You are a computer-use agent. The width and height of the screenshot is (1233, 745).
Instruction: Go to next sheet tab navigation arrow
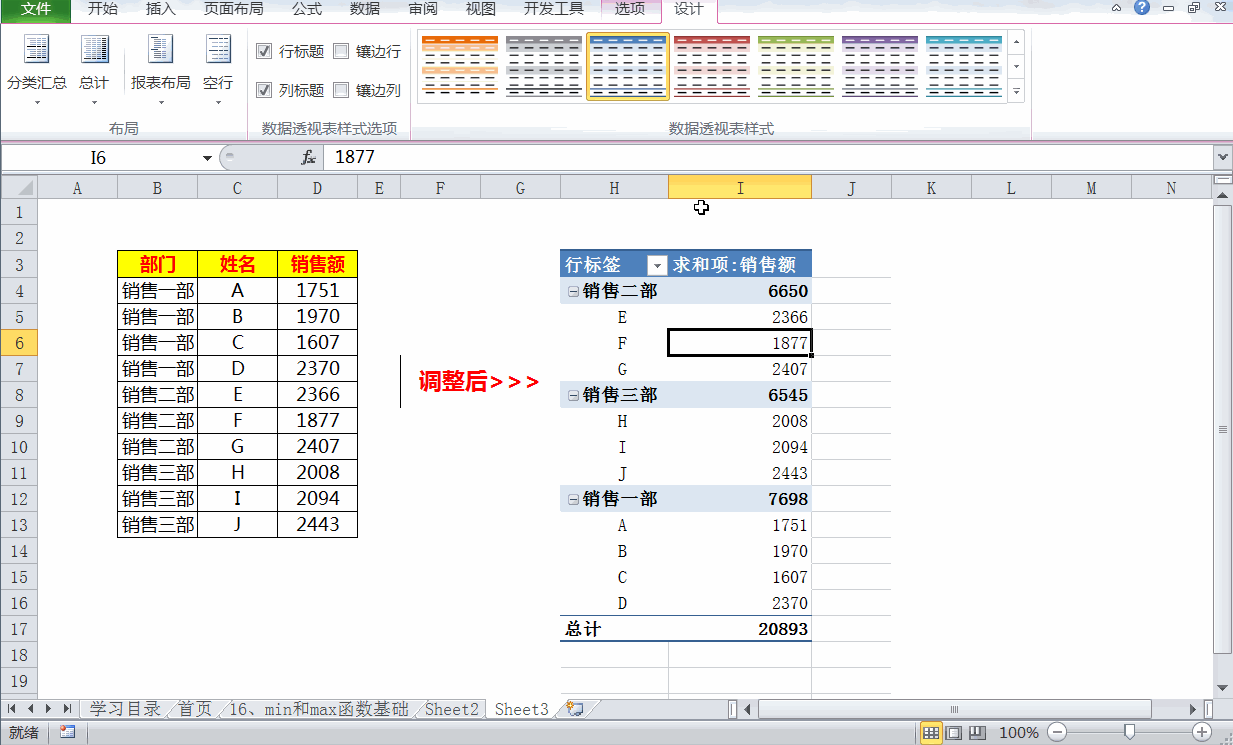(47, 709)
